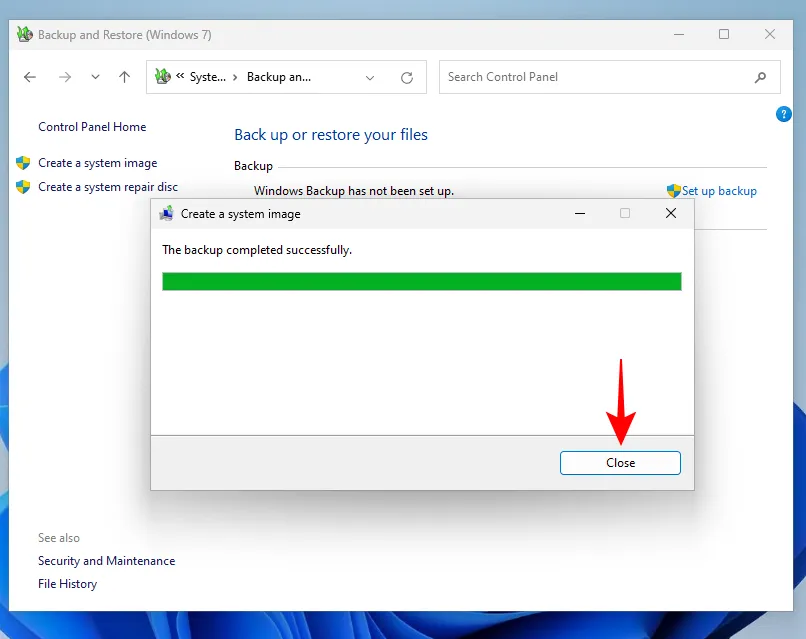
Task: Click the breadcrumb double chevron before Syste...
Action: tap(180, 76)
